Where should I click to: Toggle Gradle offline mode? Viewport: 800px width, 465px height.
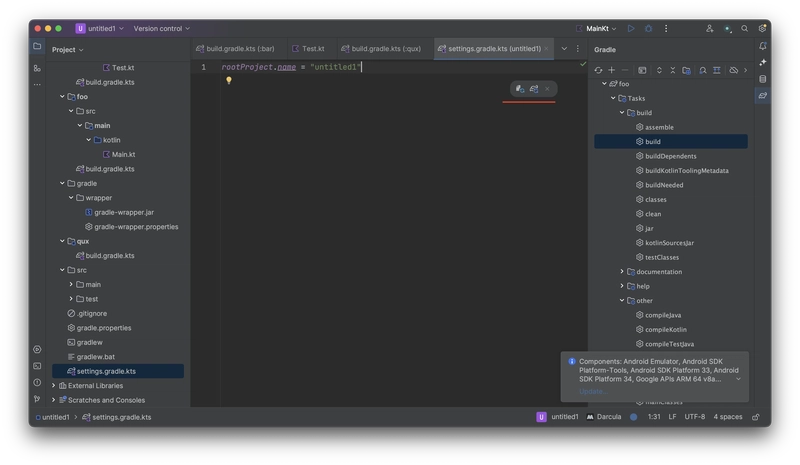tap(734, 70)
